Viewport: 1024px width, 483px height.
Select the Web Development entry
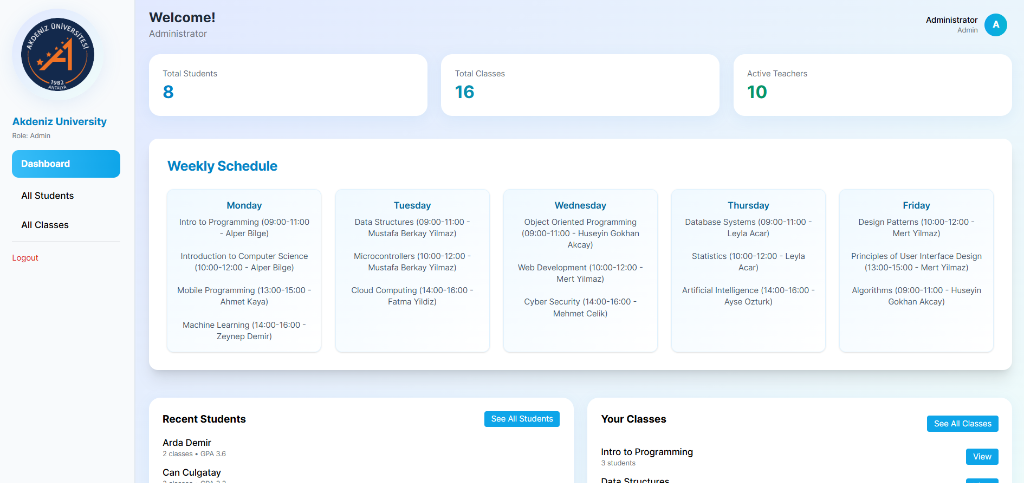pyautogui.click(x=580, y=273)
